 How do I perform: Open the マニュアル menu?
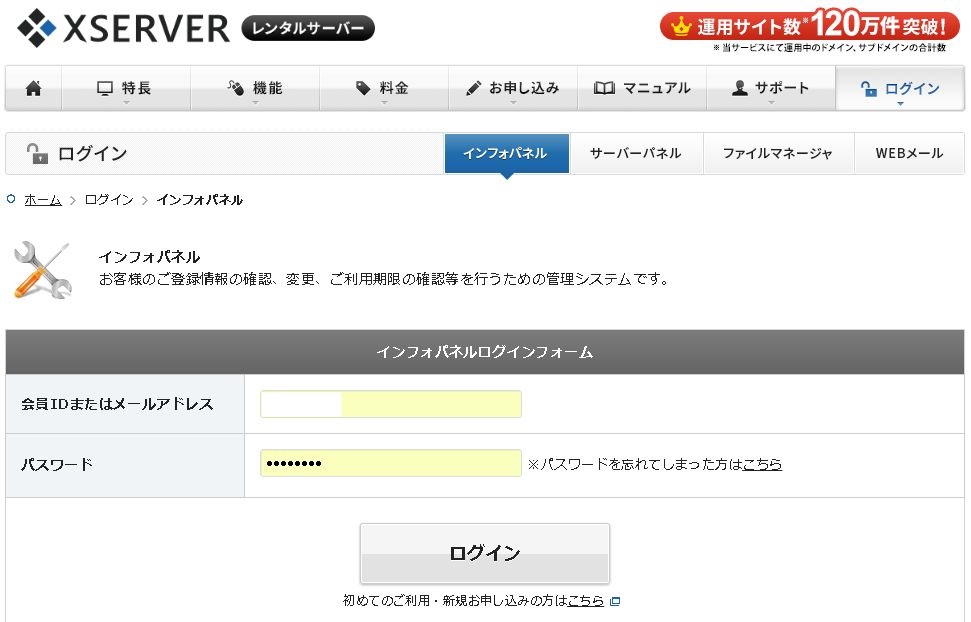[x=642, y=89]
